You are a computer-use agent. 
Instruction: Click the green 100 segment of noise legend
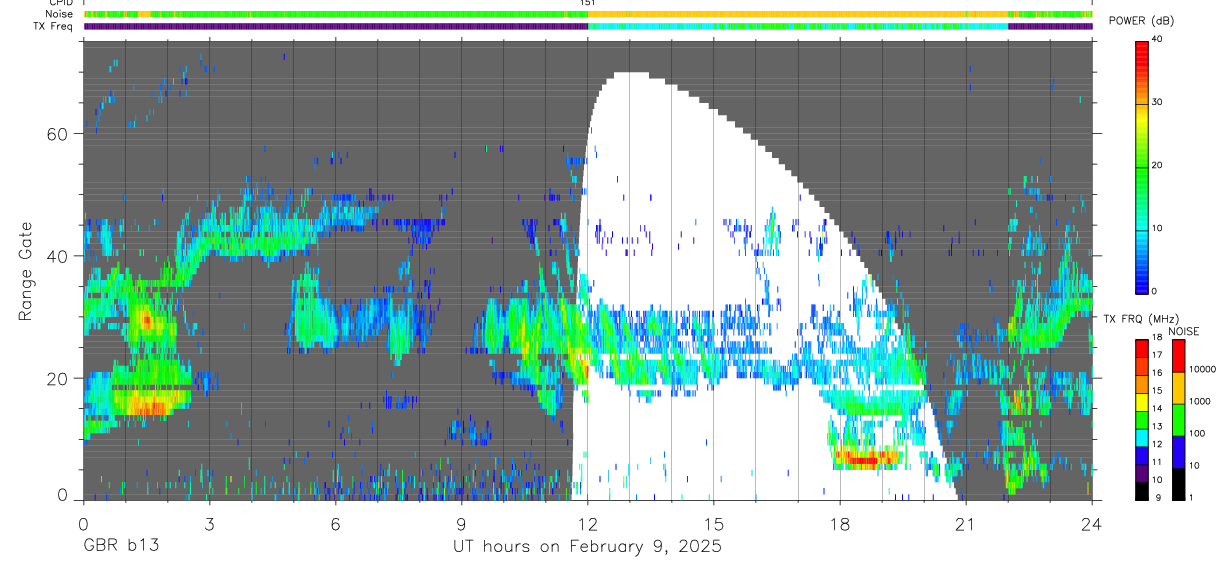pos(1178,420)
